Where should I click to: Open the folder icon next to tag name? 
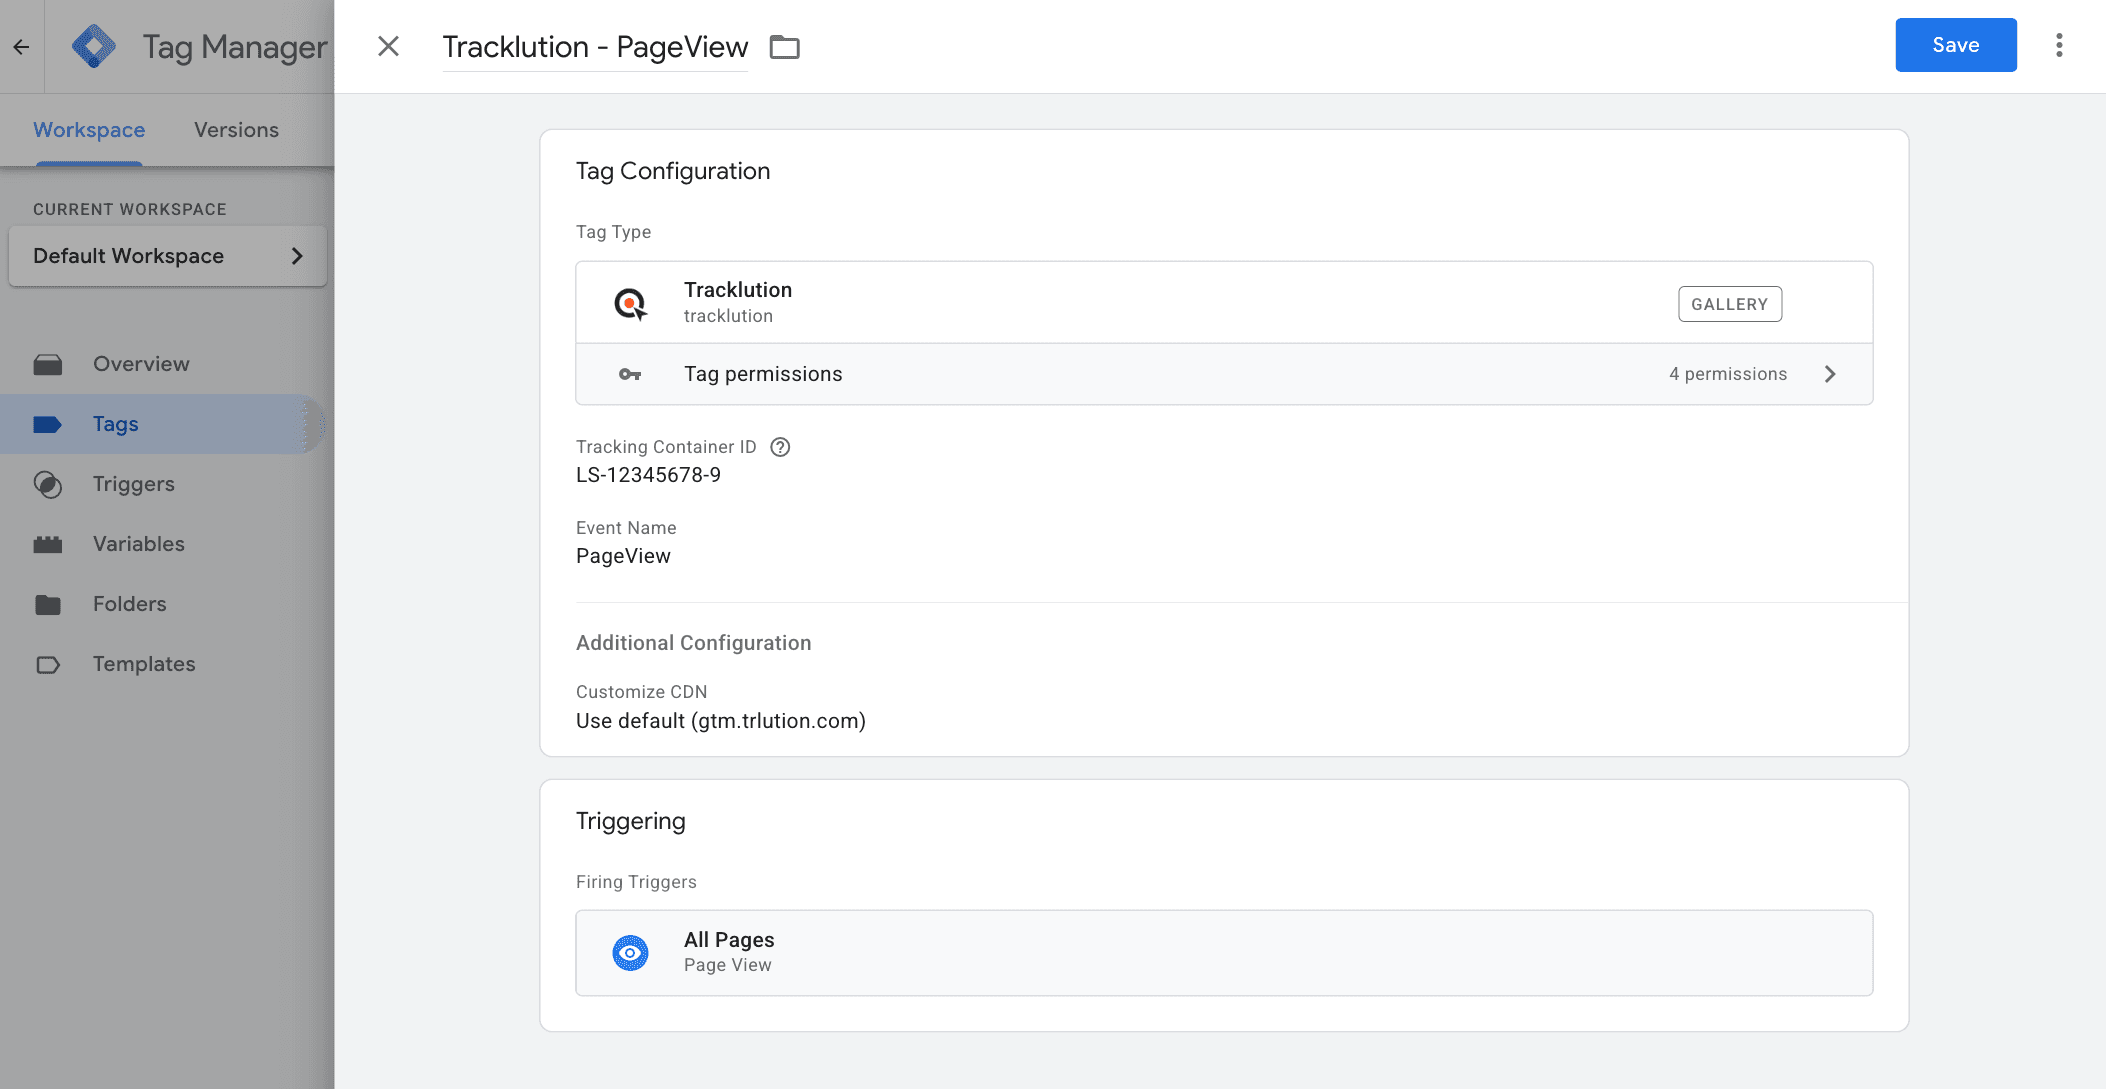pos(784,47)
